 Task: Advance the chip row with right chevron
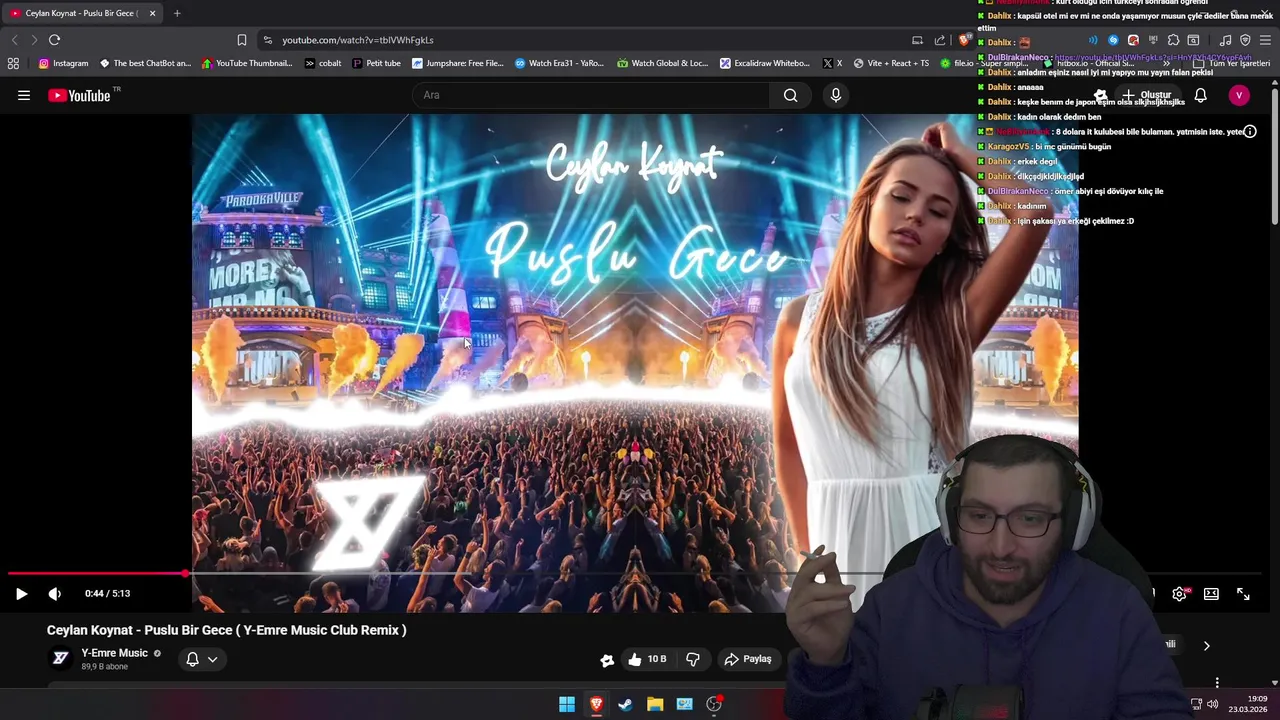1206,646
